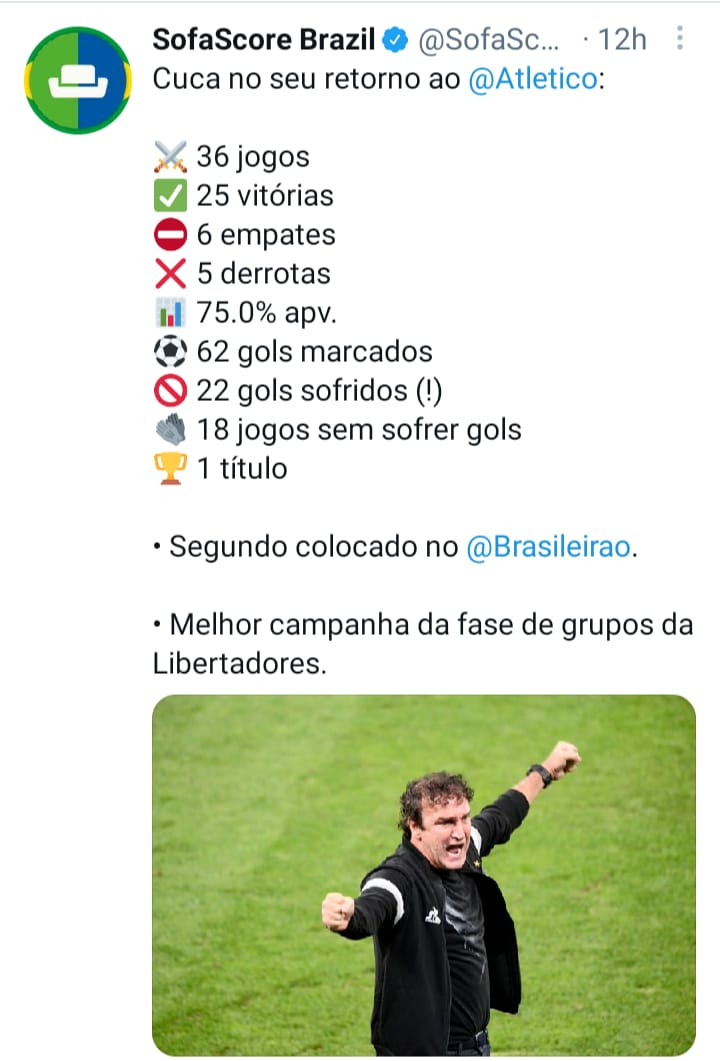This screenshot has width=720, height=1061.
Task: Click the trophy emoji beside 1 título
Action: 171,469
